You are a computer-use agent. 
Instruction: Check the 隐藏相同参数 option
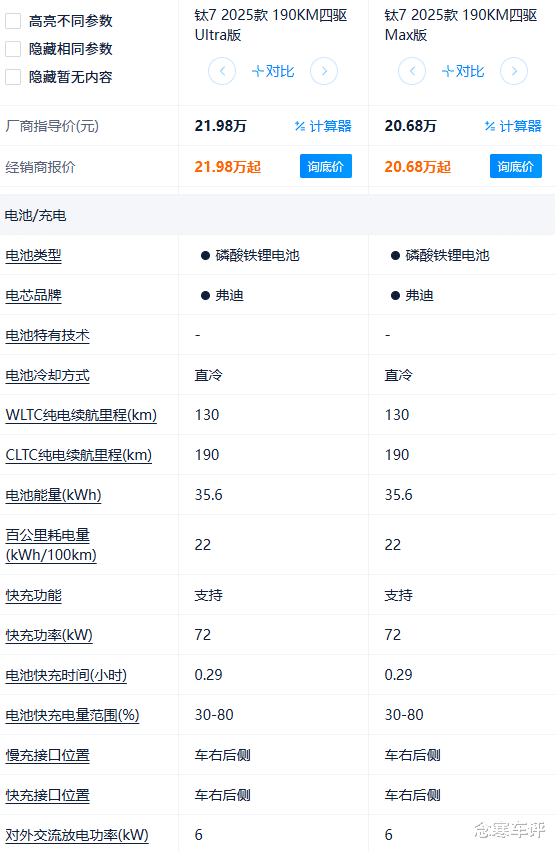point(13,49)
